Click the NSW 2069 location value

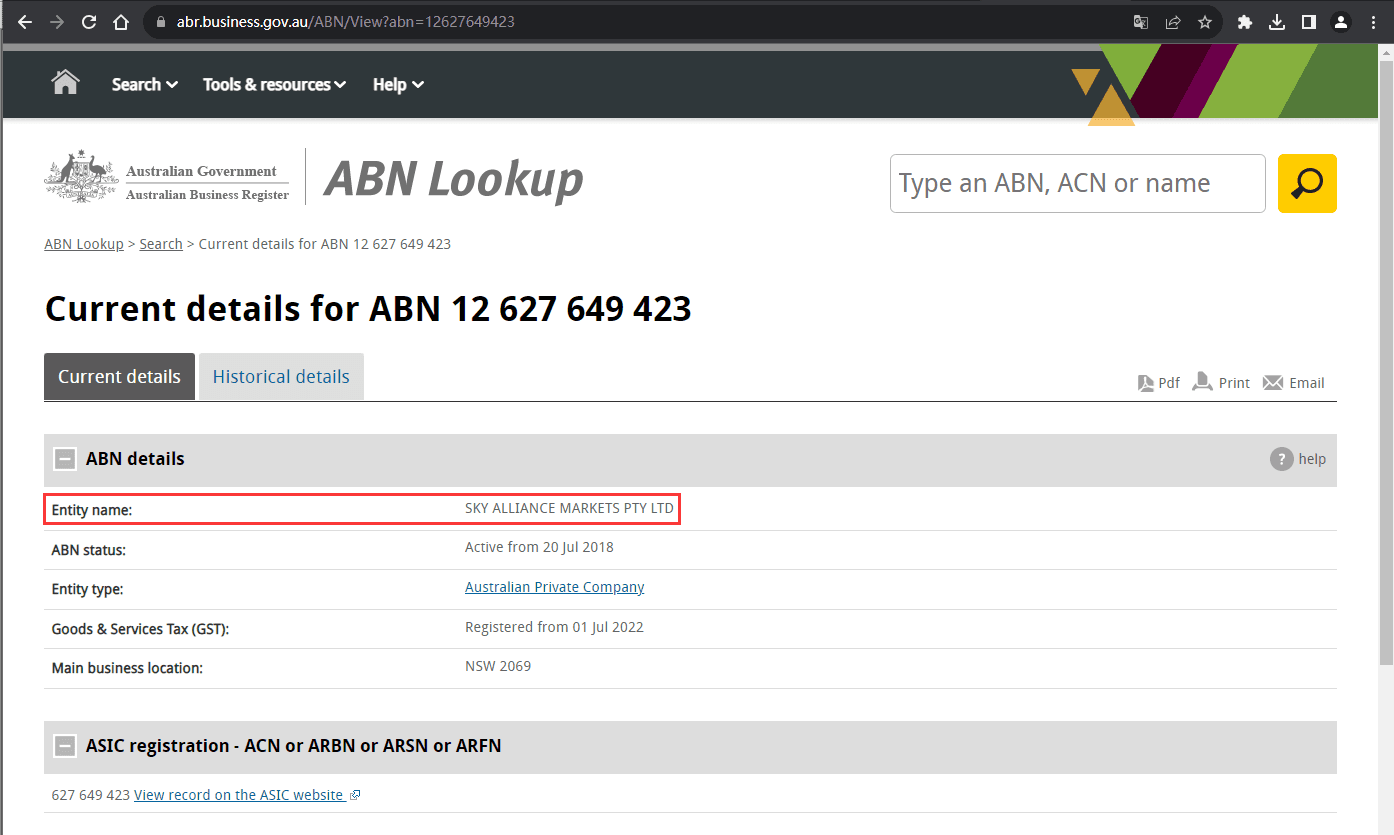[x=498, y=666]
